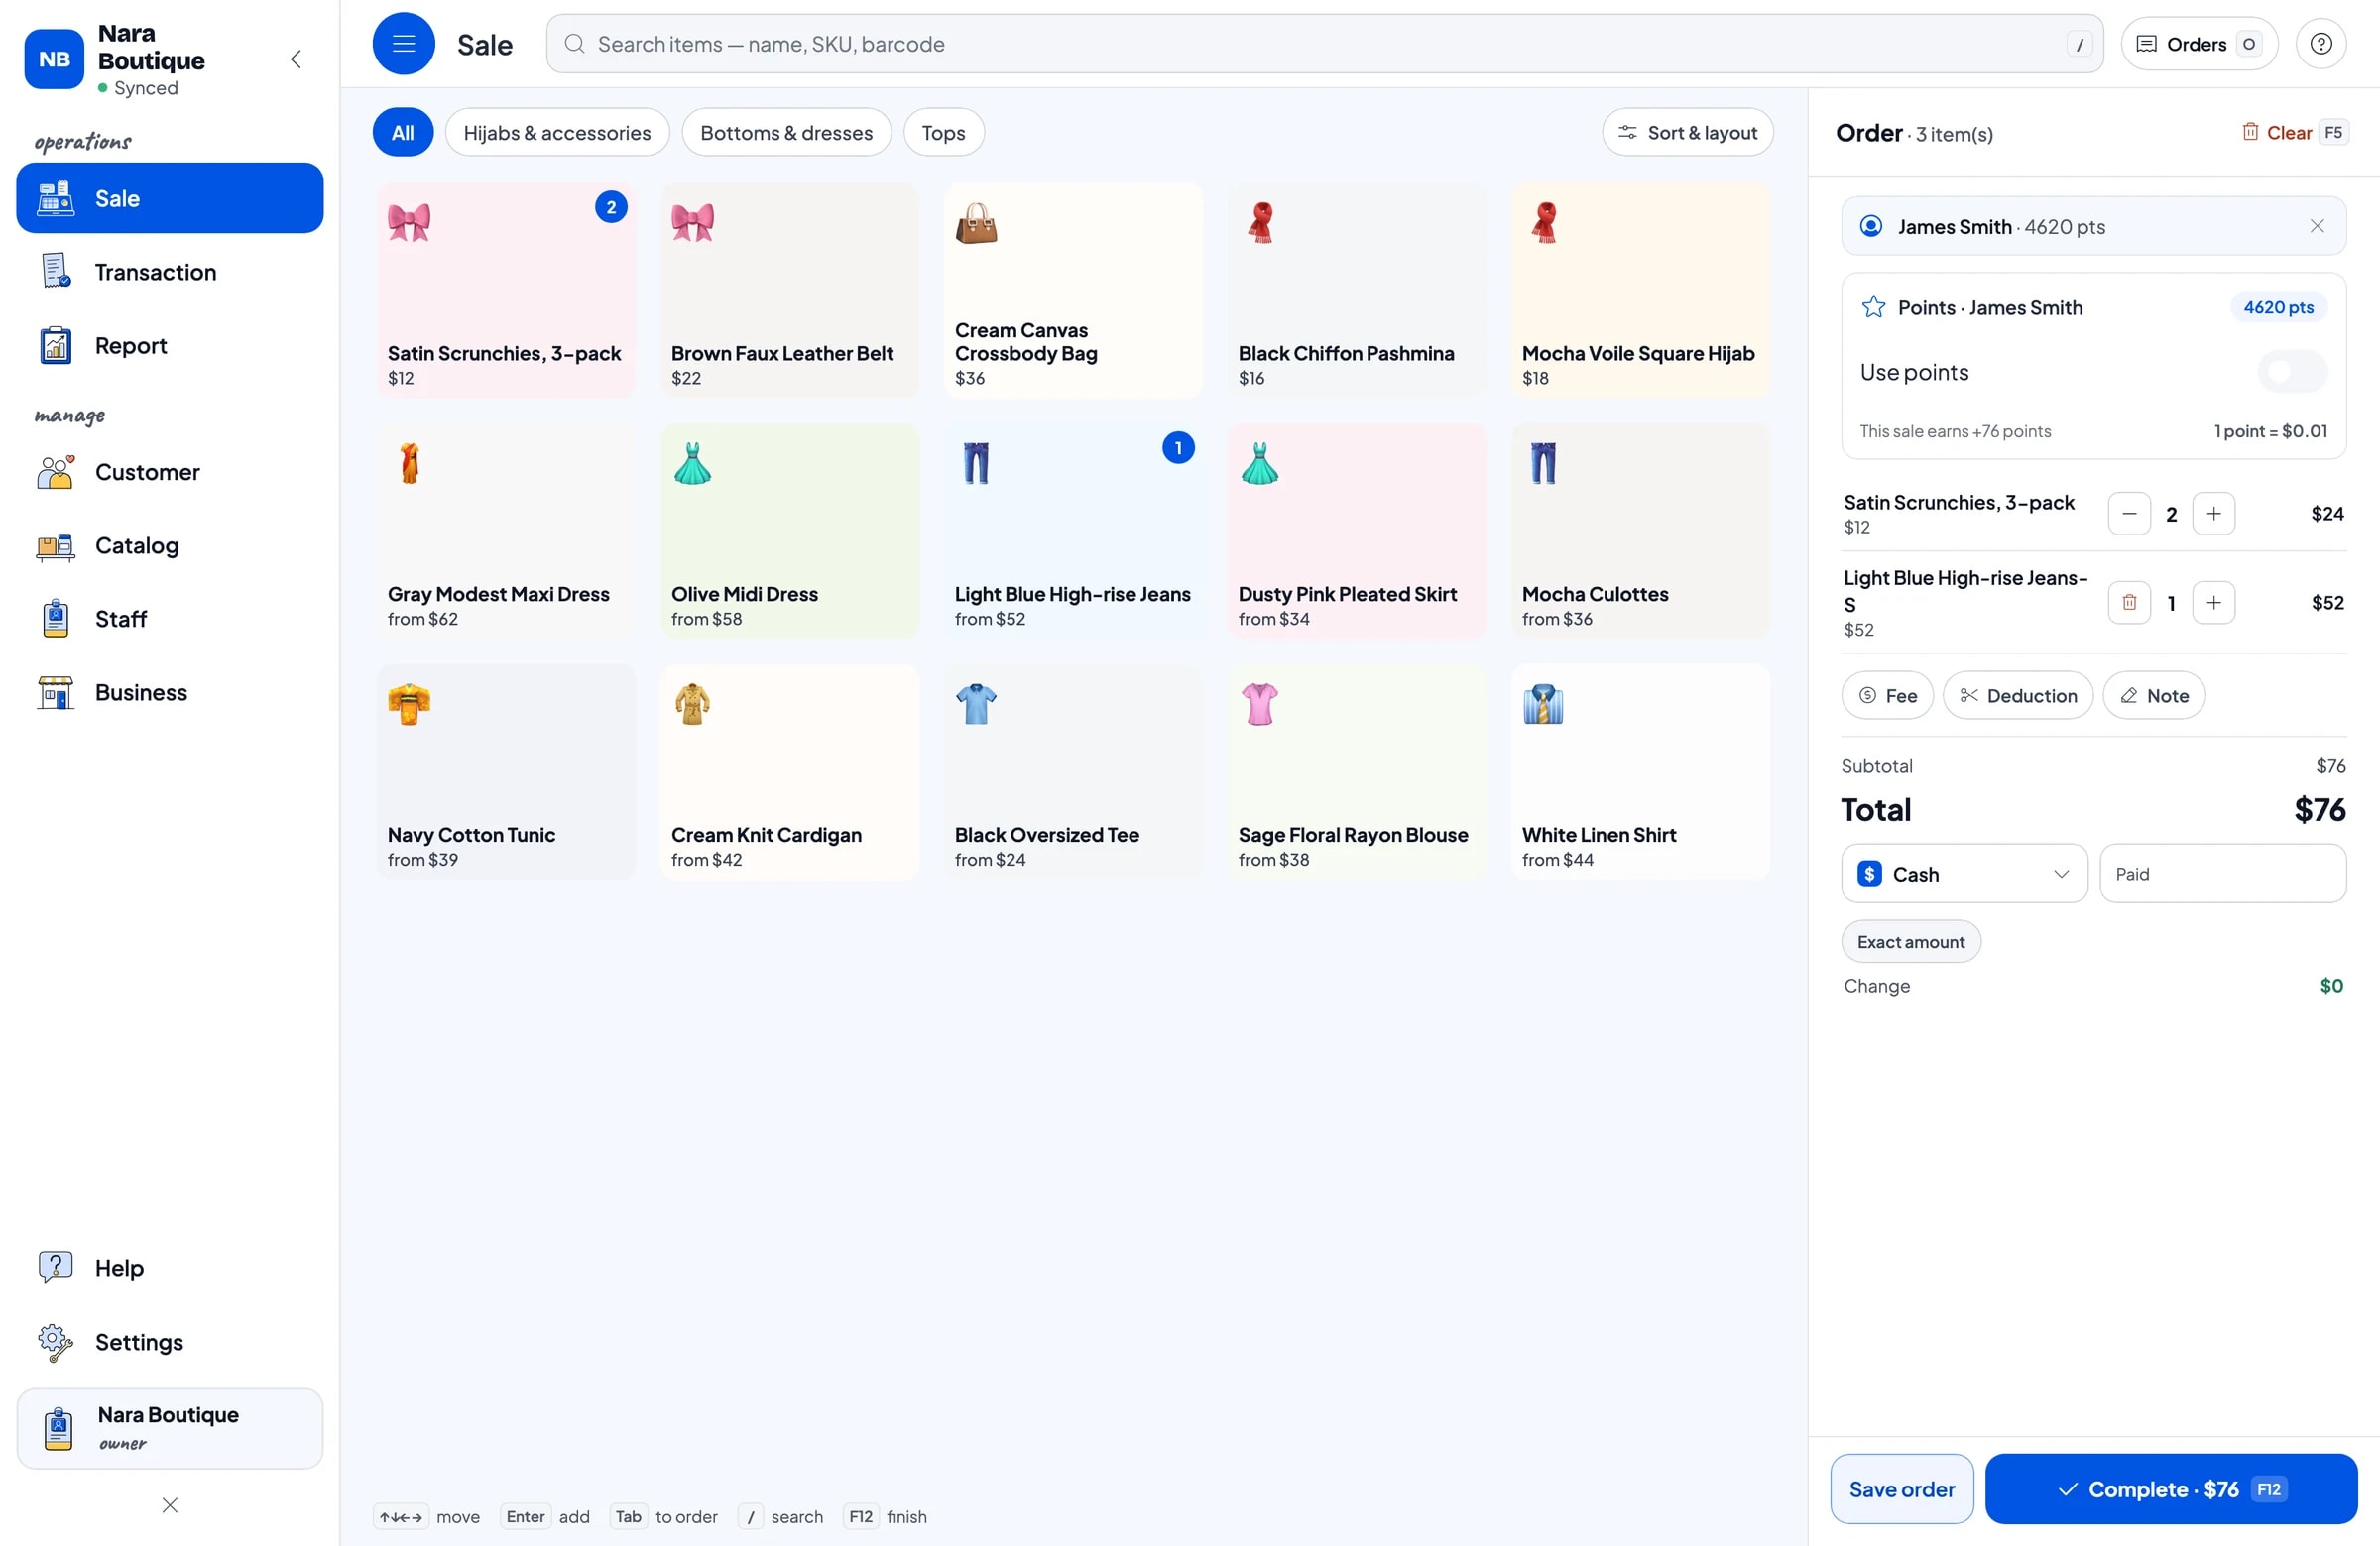2380x1546 pixels.
Task: Add a Deduction to the order
Action: (x=2017, y=696)
